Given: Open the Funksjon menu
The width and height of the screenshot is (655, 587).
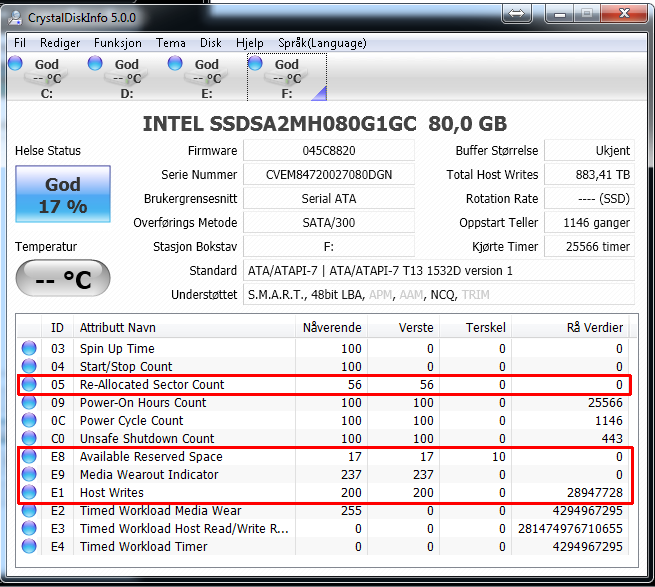Looking at the screenshot, I should tap(117, 43).
